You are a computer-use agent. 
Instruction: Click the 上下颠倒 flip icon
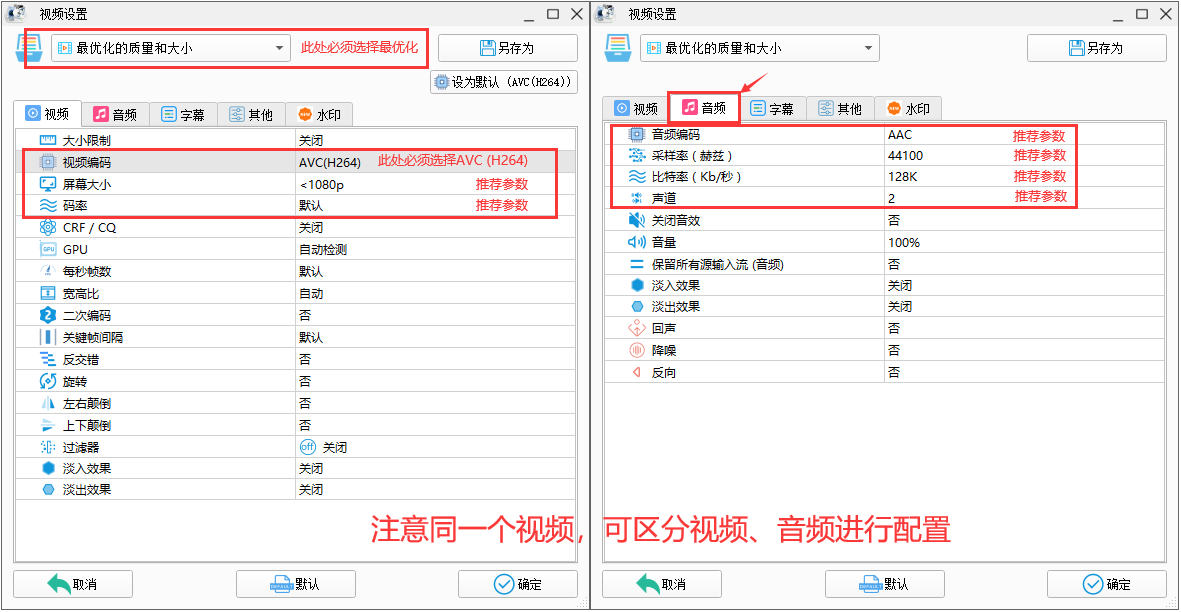pyautogui.click(x=48, y=425)
